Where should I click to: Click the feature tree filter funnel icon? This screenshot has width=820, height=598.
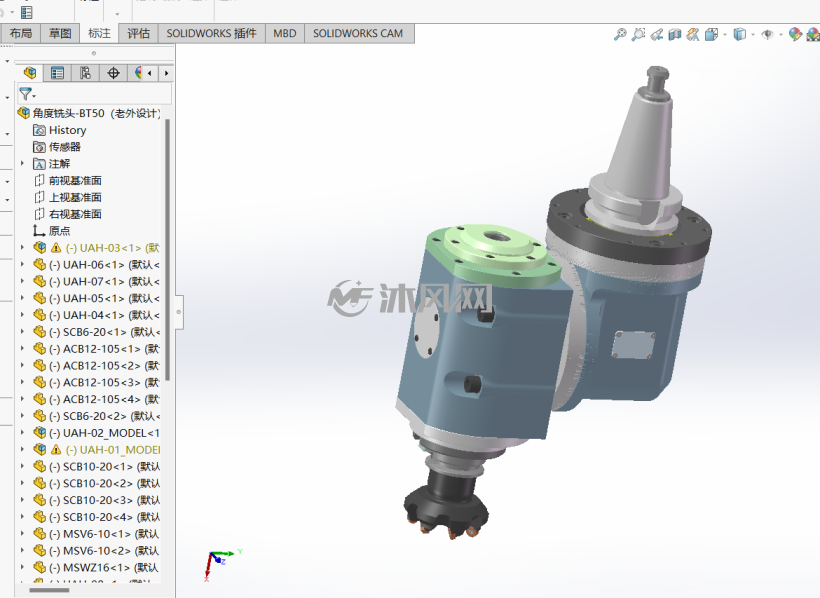click(x=25, y=94)
